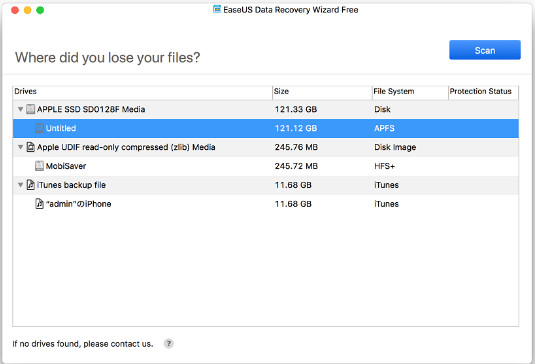Select the MobiSaver volume name
Viewport: 535px width, 364px height.
pos(66,166)
